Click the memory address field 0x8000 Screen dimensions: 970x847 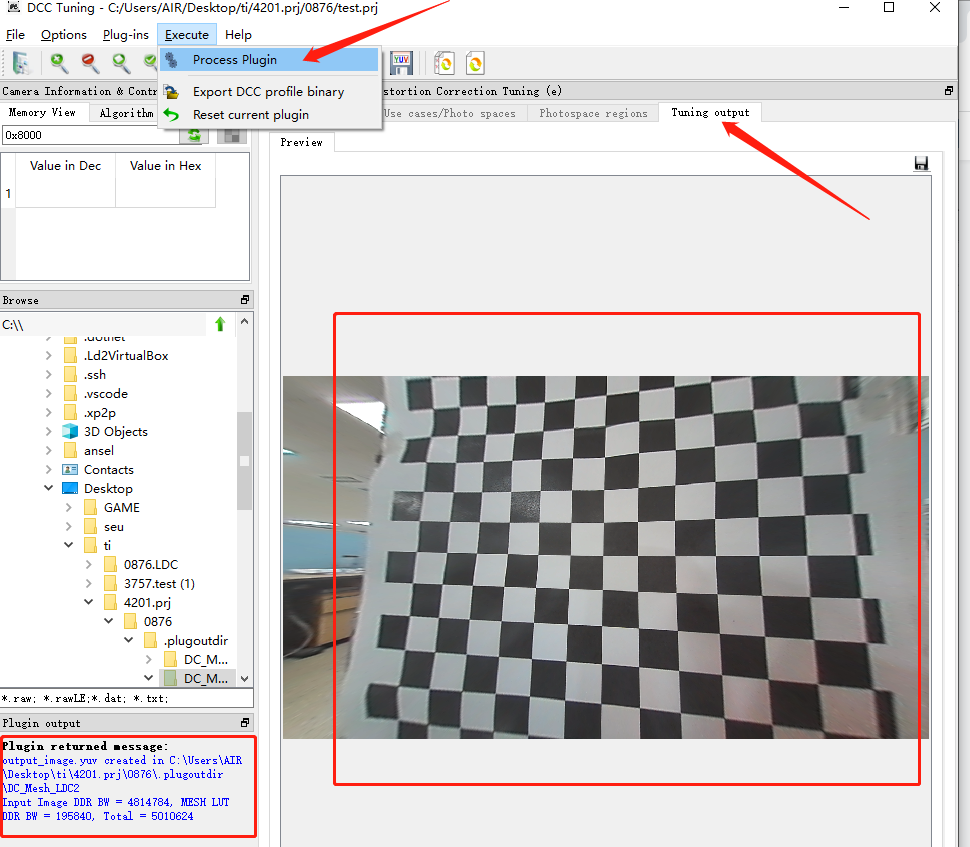(90, 135)
